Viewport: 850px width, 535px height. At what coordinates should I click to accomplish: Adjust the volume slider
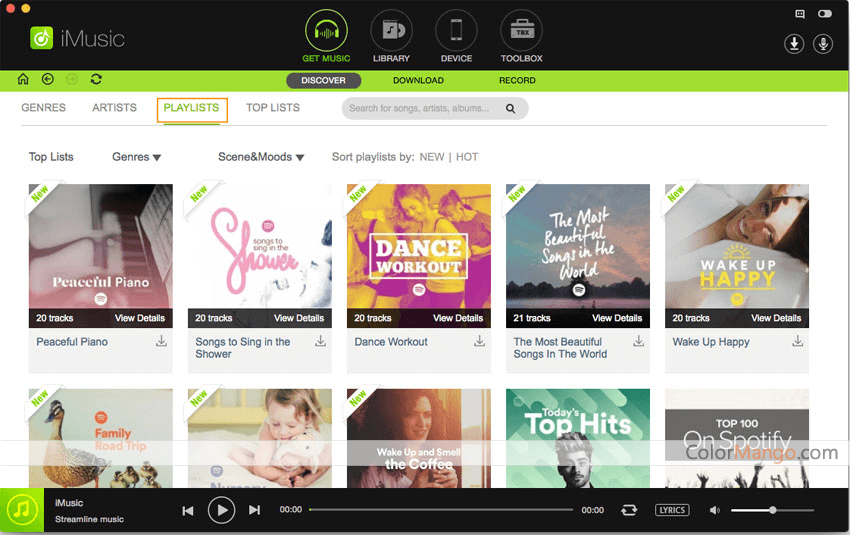pos(772,510)
